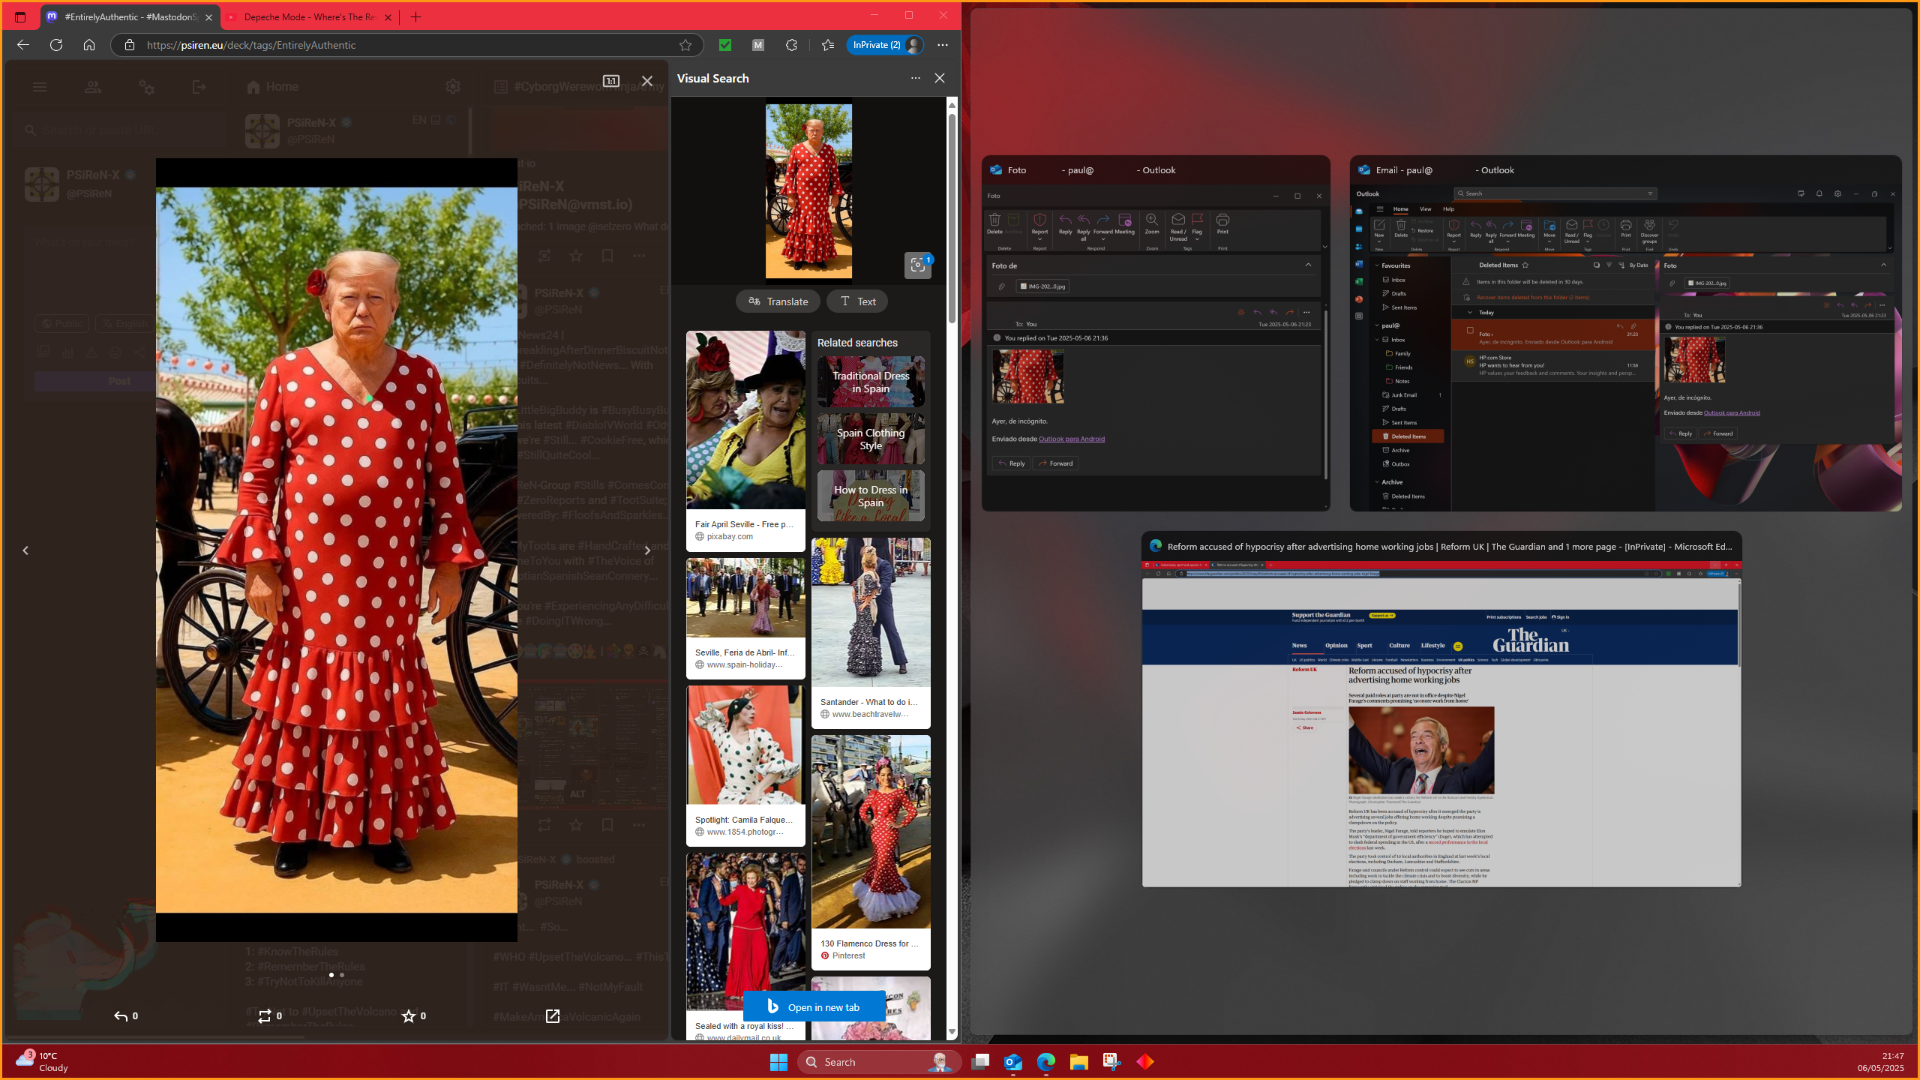The height and width of the screenshot is (1080, 1920).
Task: Click Visual Search panel scrollbar down arrow
Action: point(952,1032)
